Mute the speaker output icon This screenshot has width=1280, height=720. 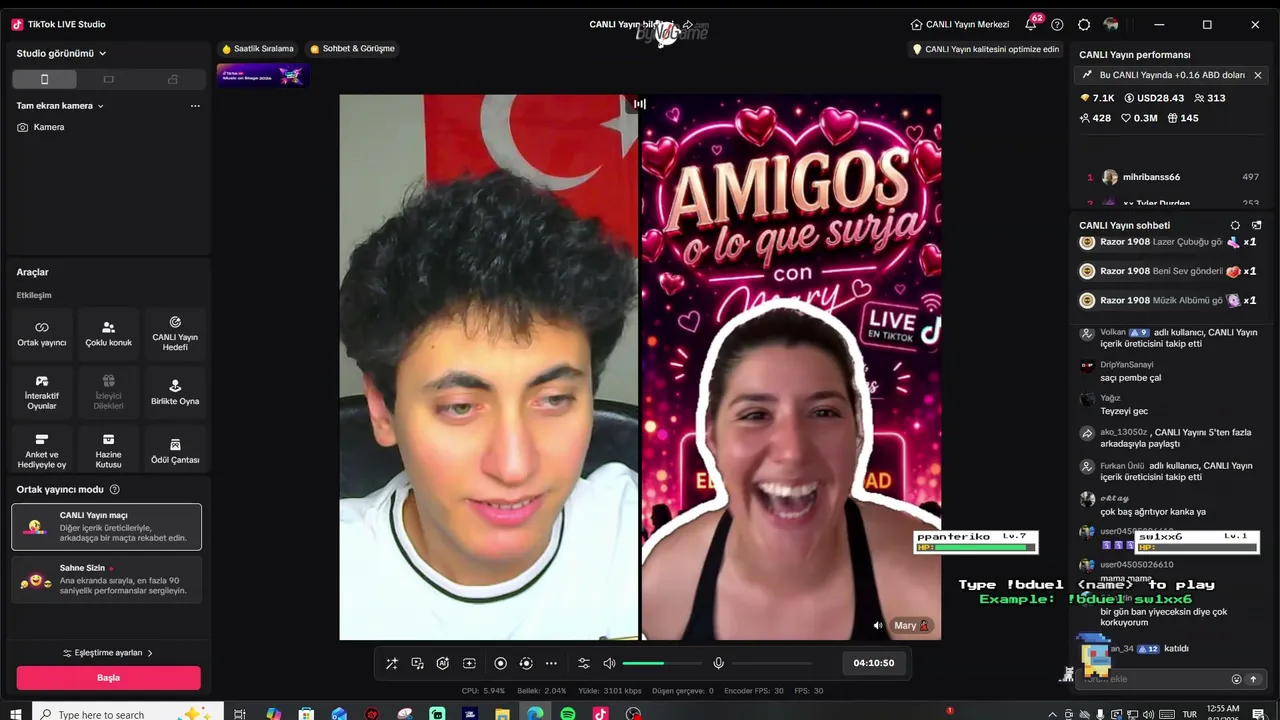(x=609, y=663)
